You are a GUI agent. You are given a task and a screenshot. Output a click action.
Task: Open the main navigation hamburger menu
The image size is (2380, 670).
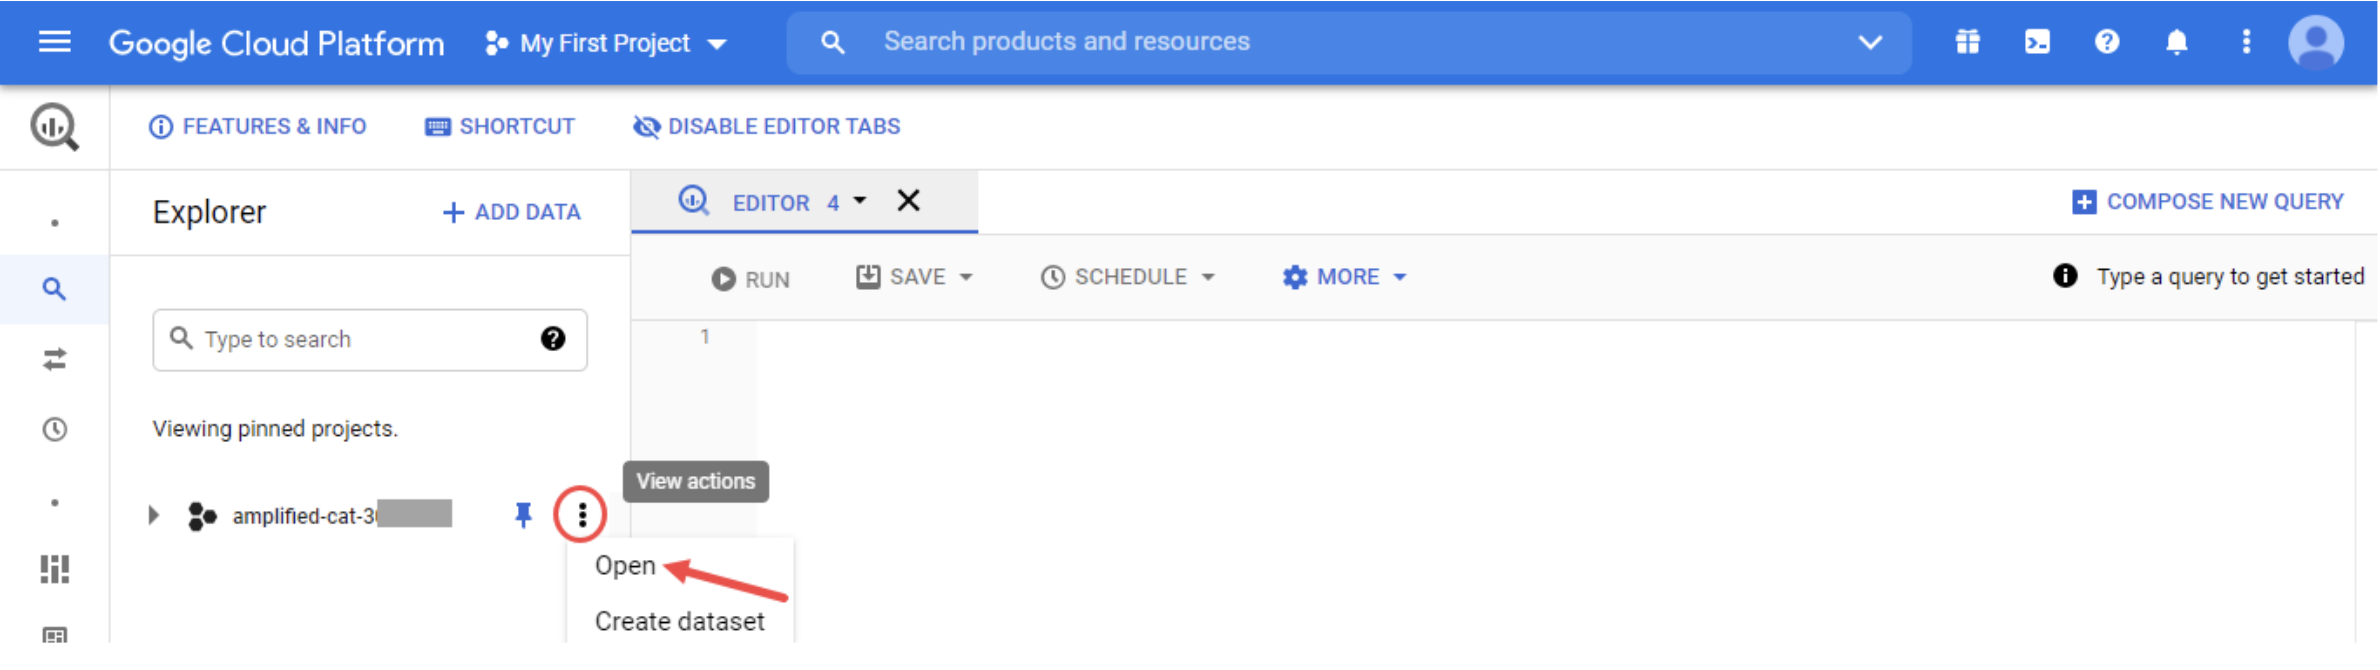55,42
